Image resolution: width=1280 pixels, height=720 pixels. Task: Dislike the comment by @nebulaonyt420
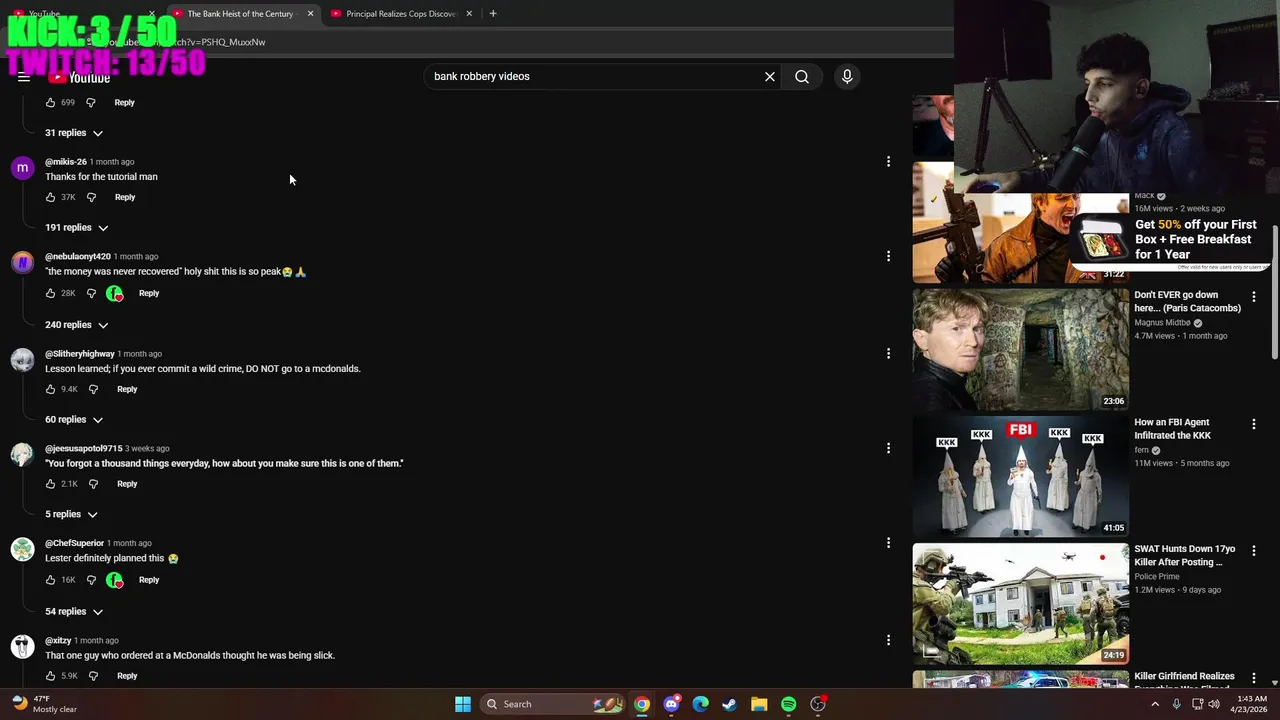[x=91, y=293]
